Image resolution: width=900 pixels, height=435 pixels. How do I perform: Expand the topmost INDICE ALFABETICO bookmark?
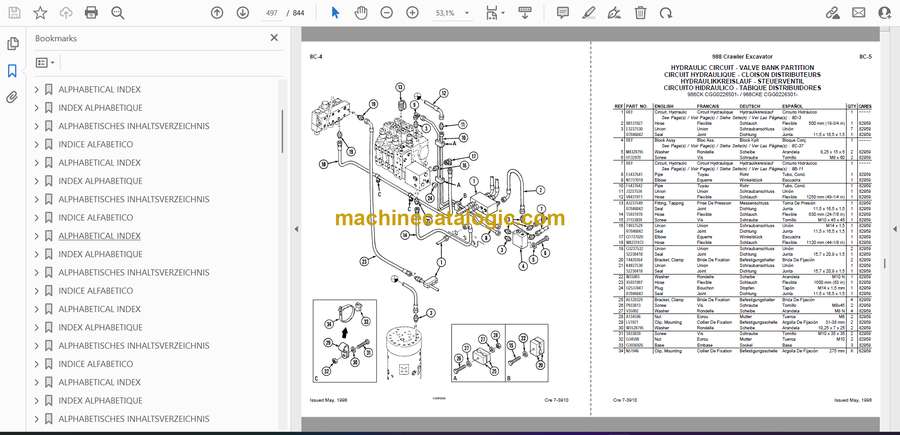point(37,145)
